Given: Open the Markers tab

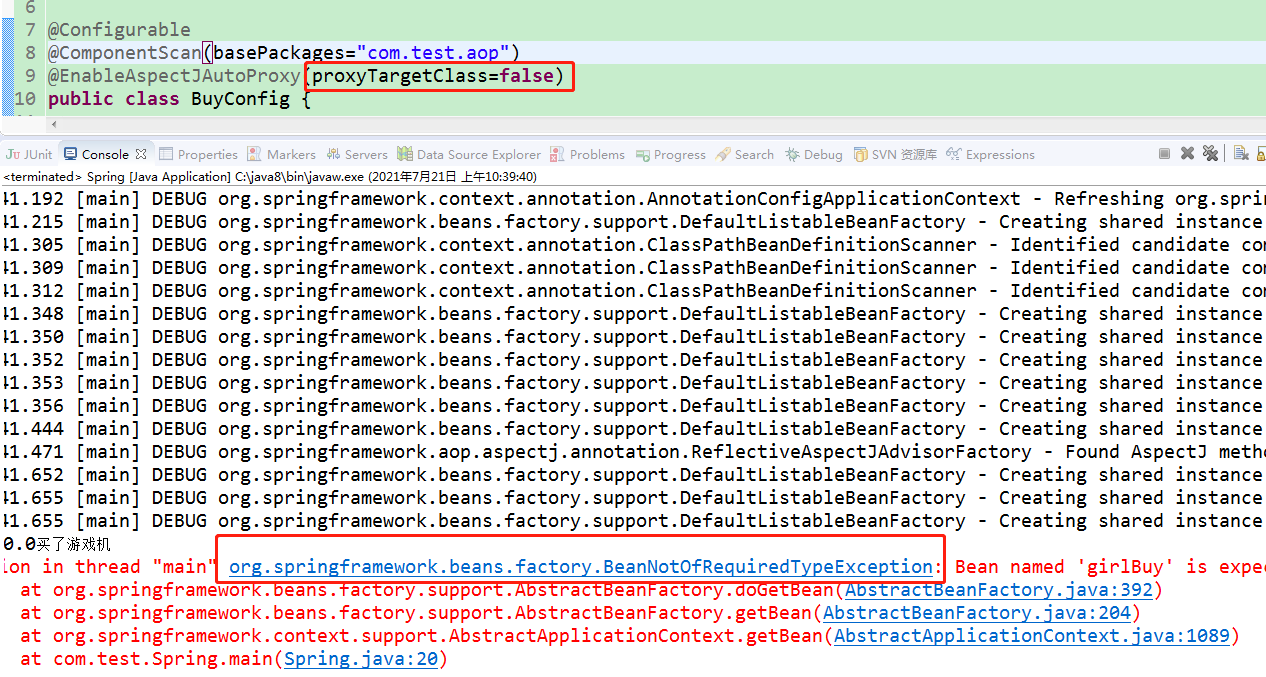Looking at the screenshot, I should point(282,154).
